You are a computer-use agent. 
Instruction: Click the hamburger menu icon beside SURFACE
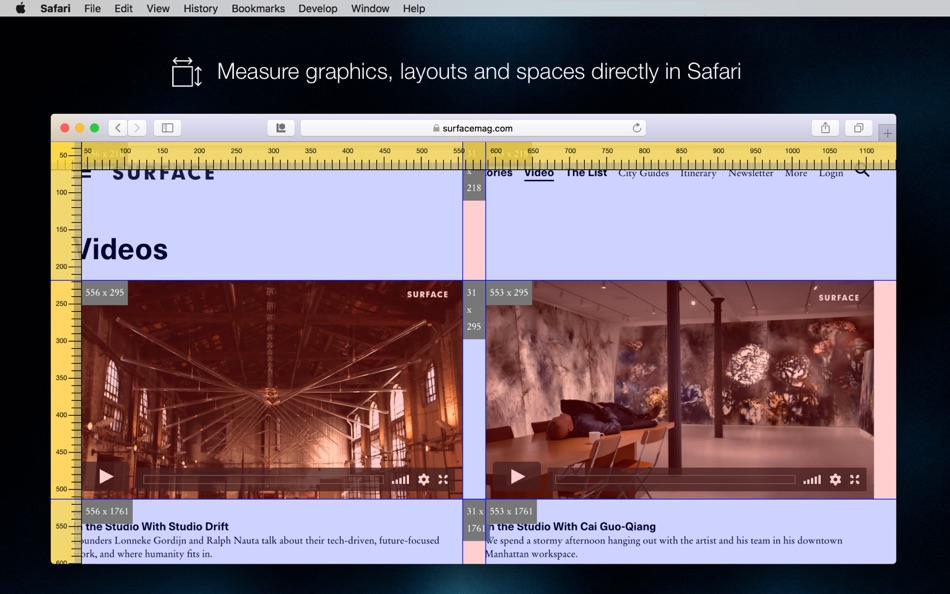87,174
